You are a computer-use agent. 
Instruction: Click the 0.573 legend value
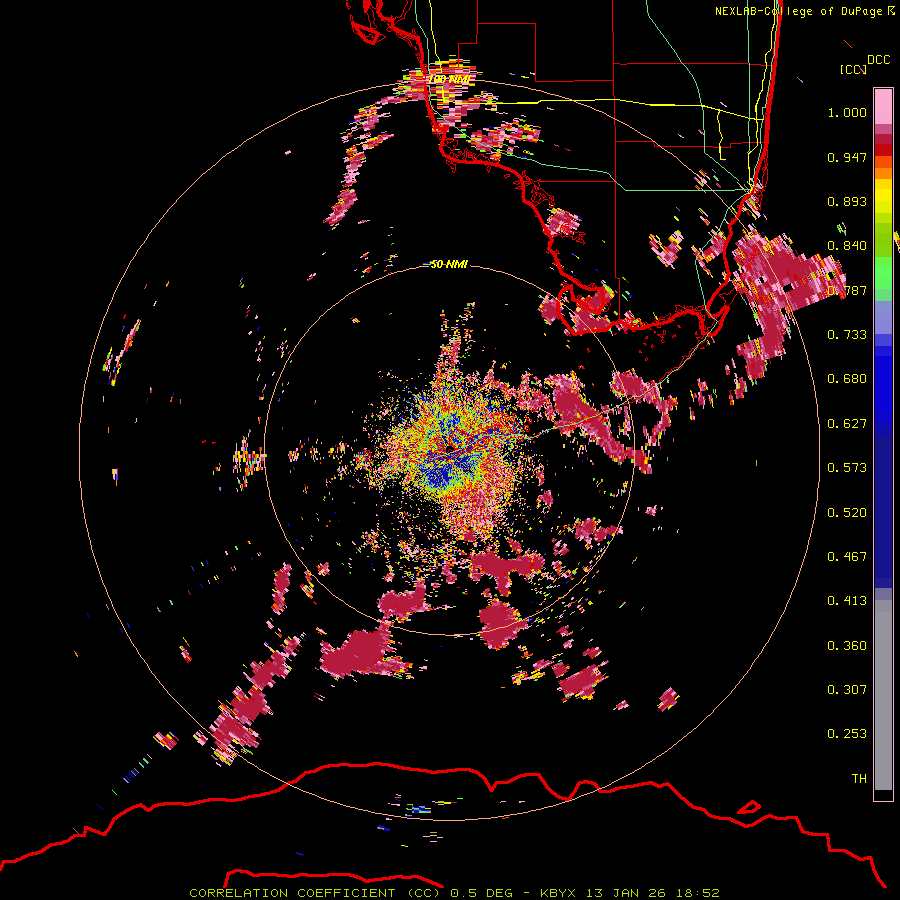tap(847, 468)
